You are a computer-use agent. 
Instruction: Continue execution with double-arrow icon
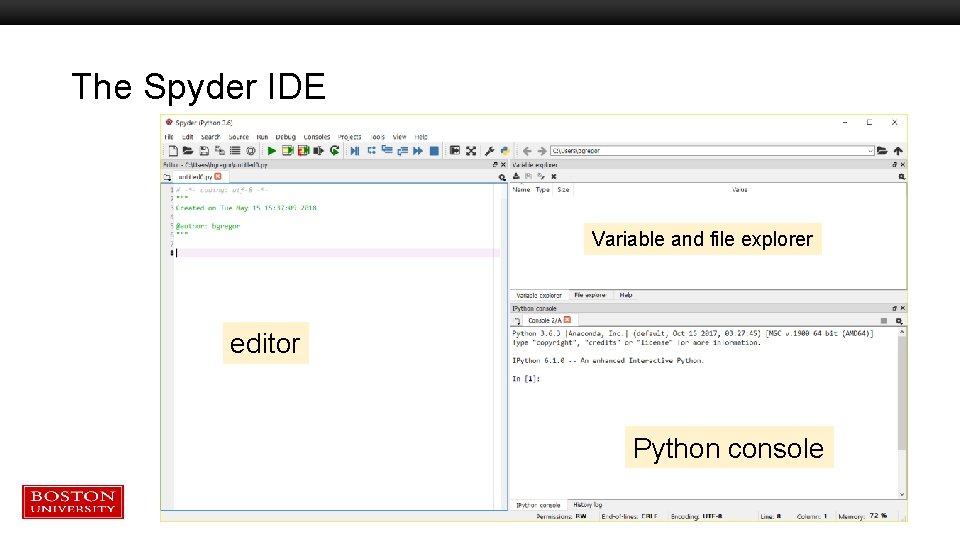(418, 151)
